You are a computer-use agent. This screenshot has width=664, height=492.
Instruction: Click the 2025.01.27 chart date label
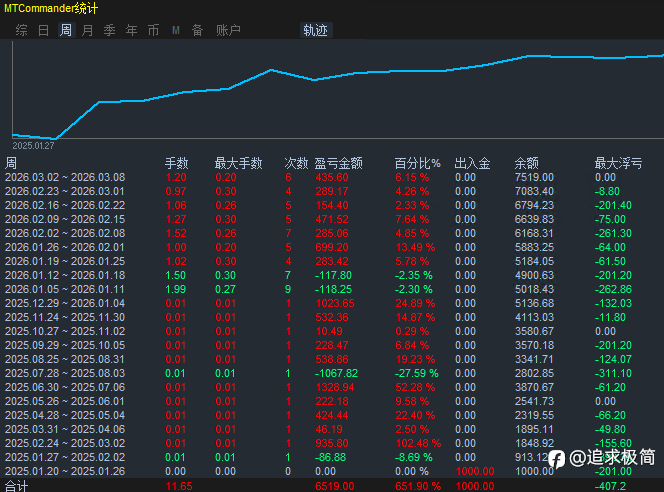[33, 145]
